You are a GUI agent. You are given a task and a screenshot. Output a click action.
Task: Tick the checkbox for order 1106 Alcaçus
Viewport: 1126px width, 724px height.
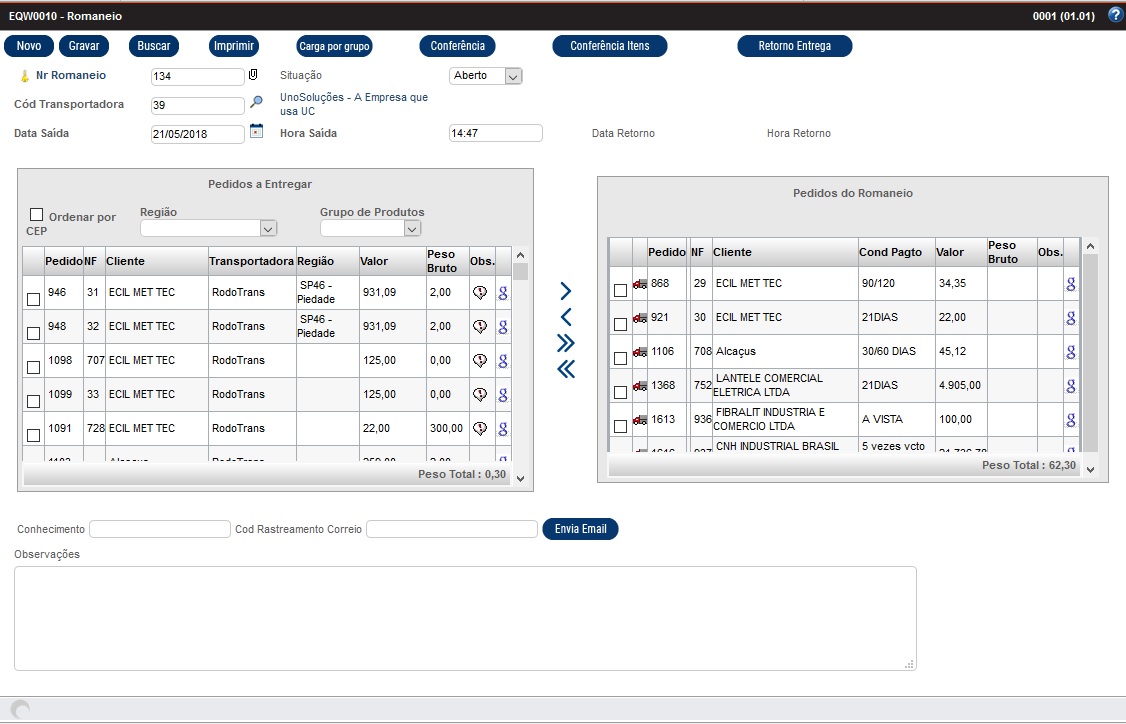point(620,358)
